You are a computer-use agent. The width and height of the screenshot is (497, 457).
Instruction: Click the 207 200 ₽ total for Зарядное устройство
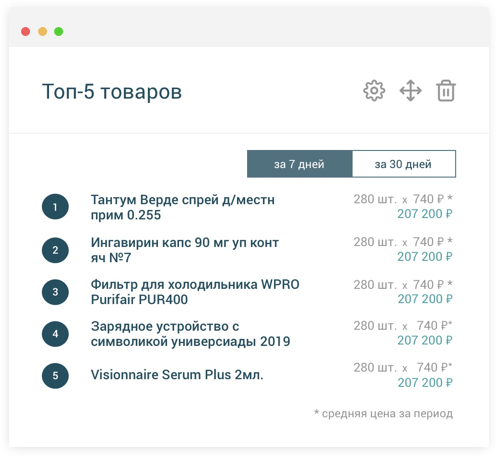click(x=425, y=341)
